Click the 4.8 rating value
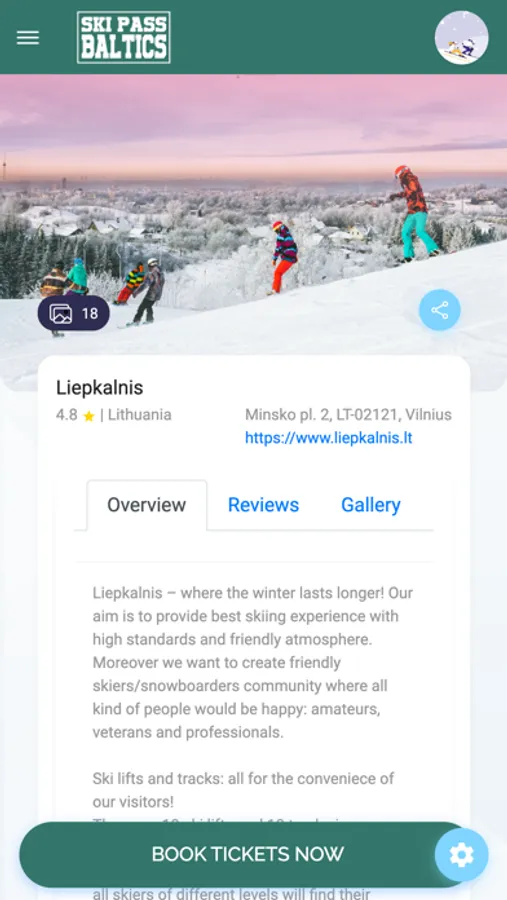This screenshot has height=900, width=507. click(x=67, y=415)
